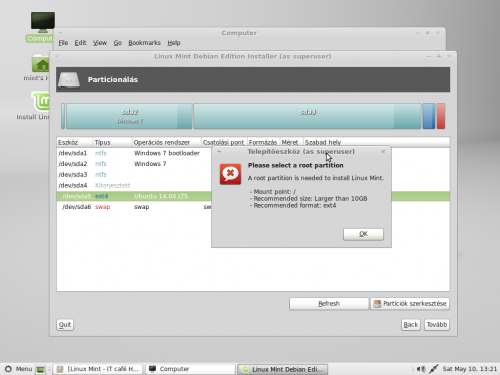Screen dimensions: 500x375
Task: Click the volume speaker tray icon
Action: (421, 369)
